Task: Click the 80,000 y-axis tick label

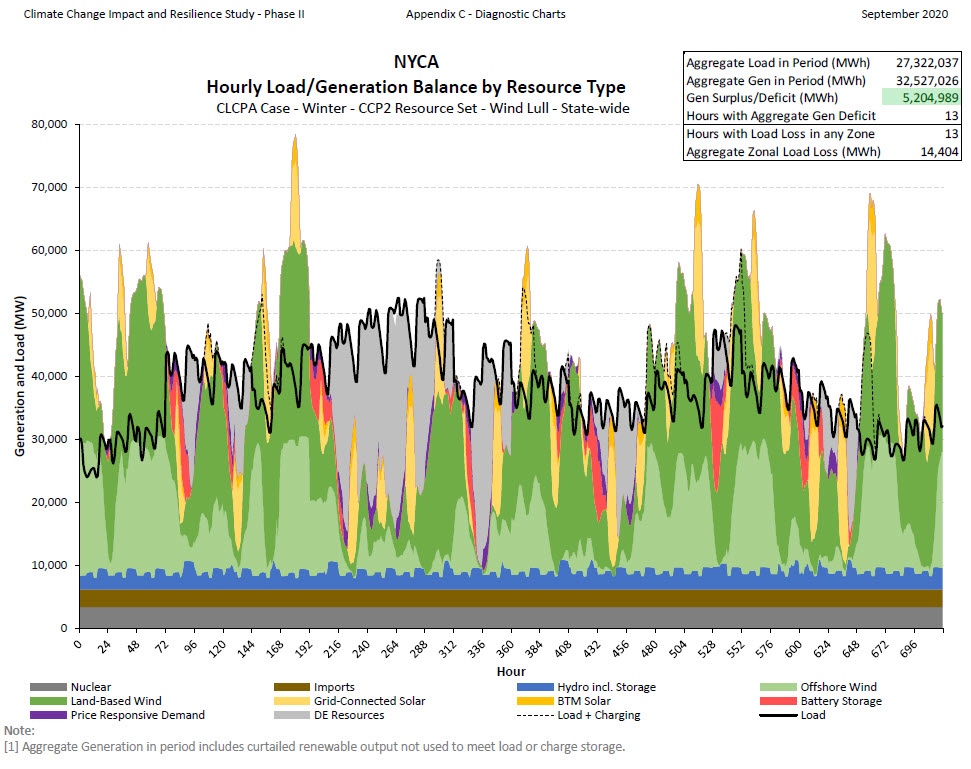Action: click(x=45, y=125)
